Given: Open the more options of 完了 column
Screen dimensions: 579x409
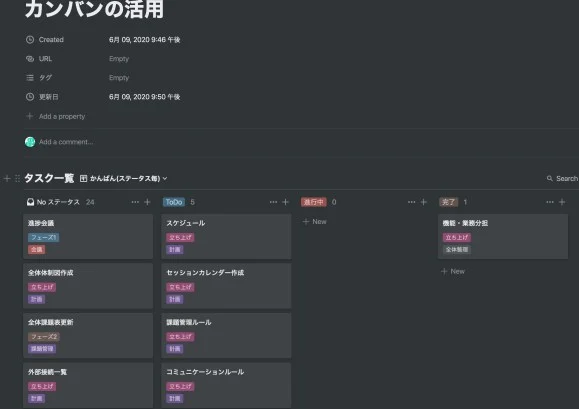Looking at the screenshot, I should coord(550,202).
